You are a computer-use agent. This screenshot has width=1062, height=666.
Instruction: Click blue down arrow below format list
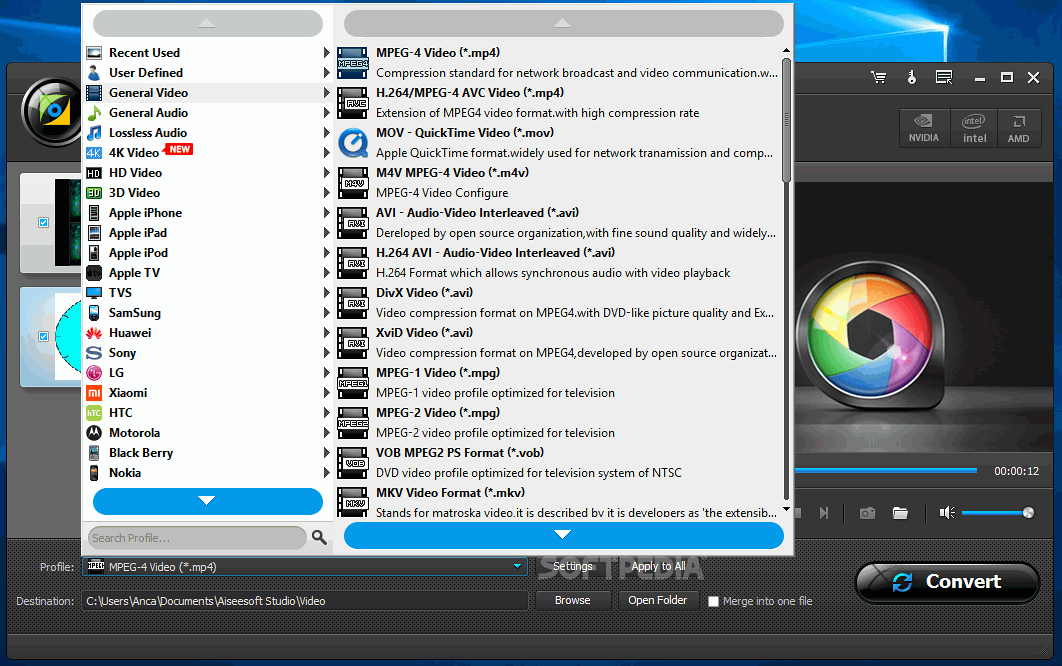(564, 535)
